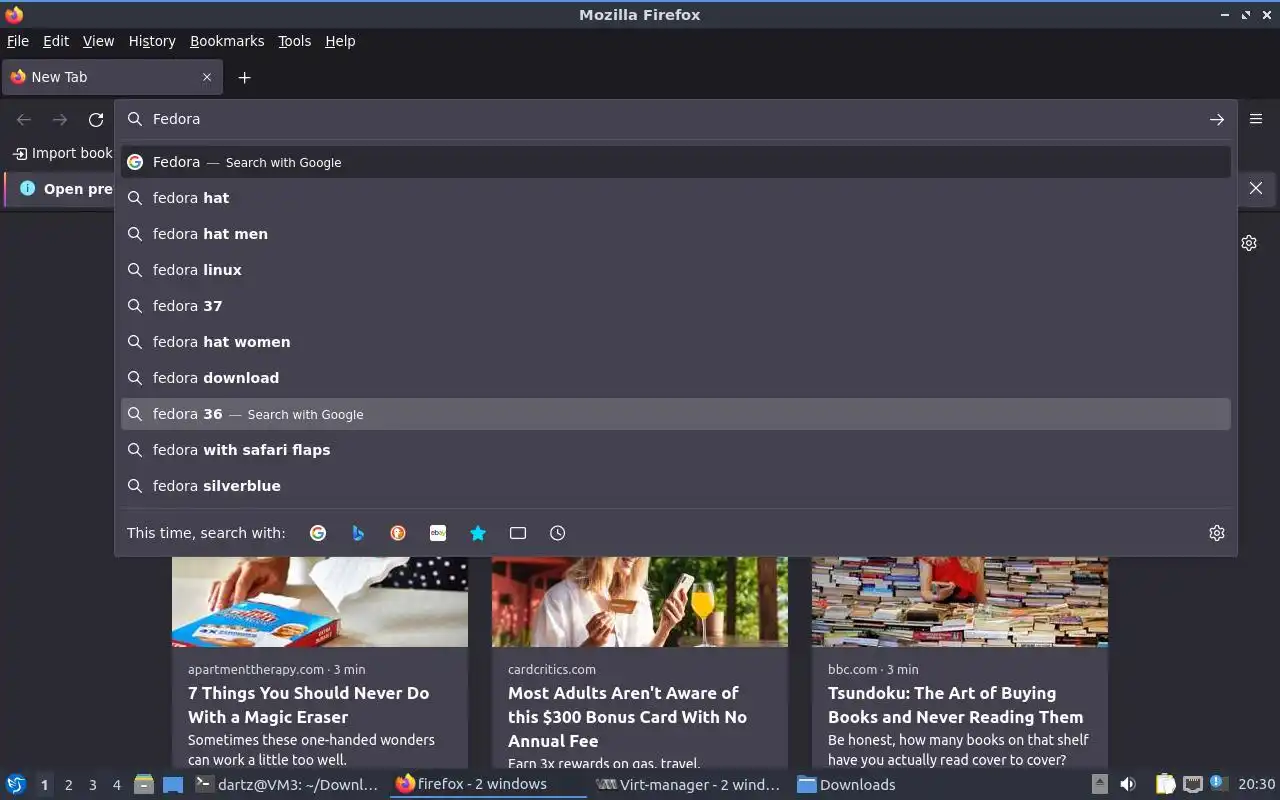
Task: Search open tabs via the tab icon
Action: click(518, 533)
